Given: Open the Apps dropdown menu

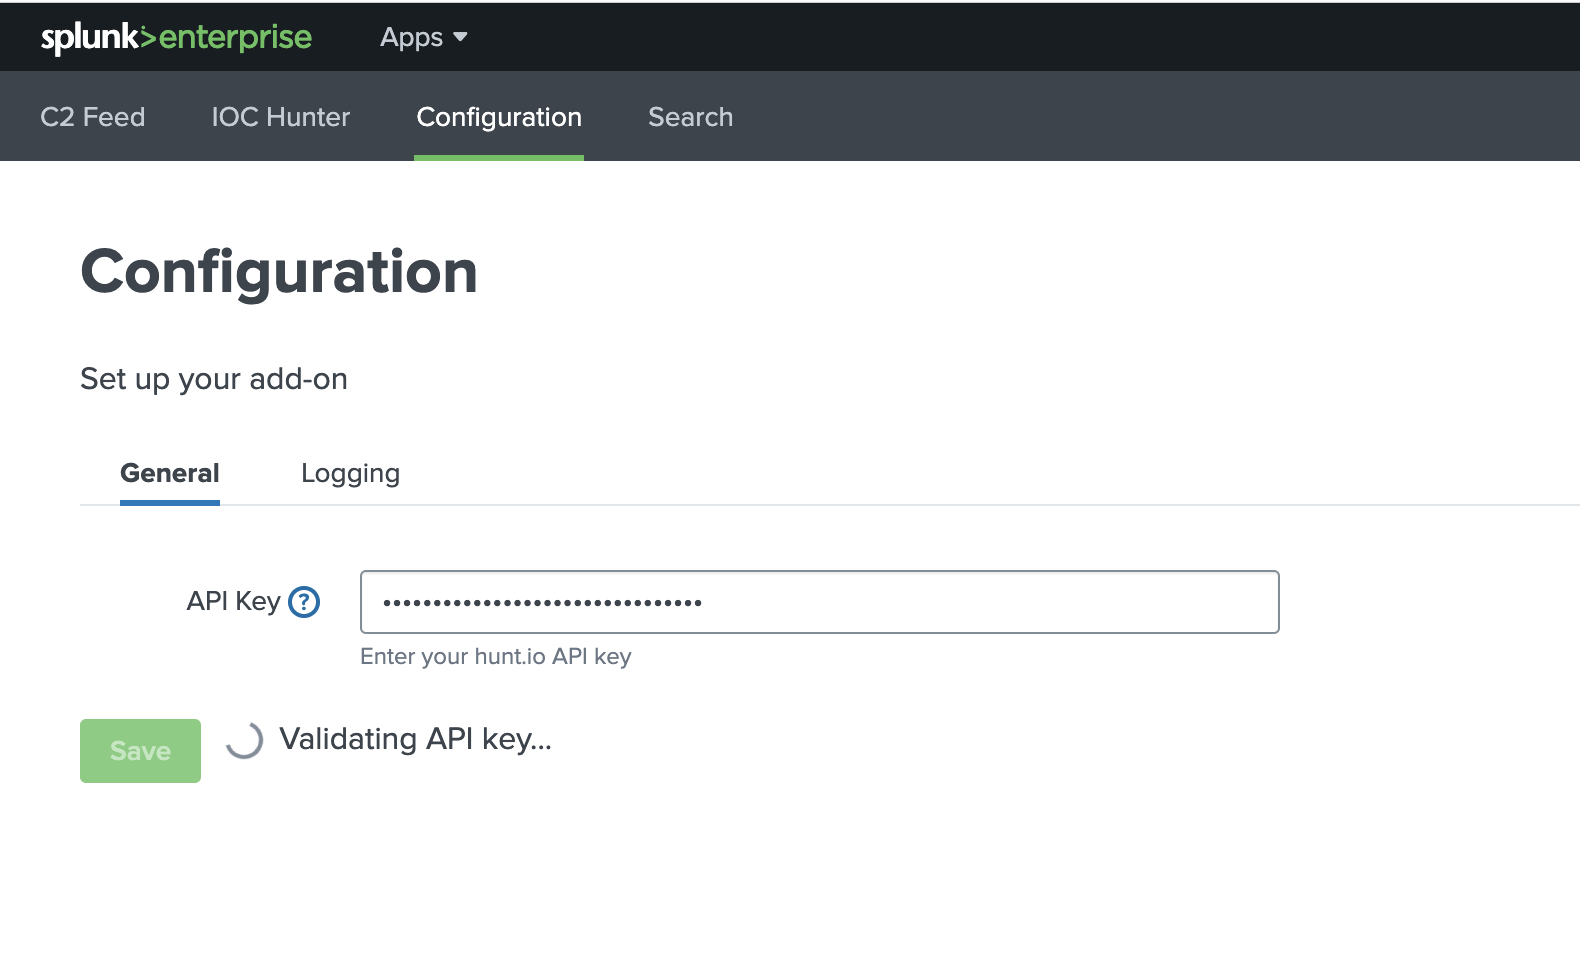Looking at the screenshot, I should click(x=423, y=37).
